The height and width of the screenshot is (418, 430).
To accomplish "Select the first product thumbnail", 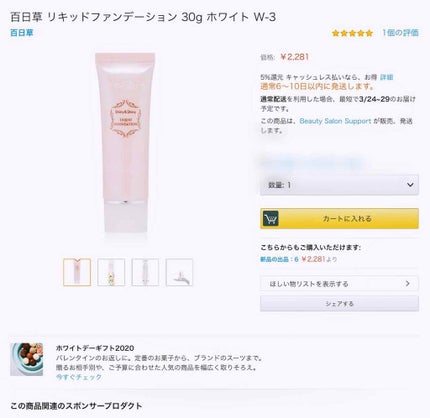I will point(77,272).
